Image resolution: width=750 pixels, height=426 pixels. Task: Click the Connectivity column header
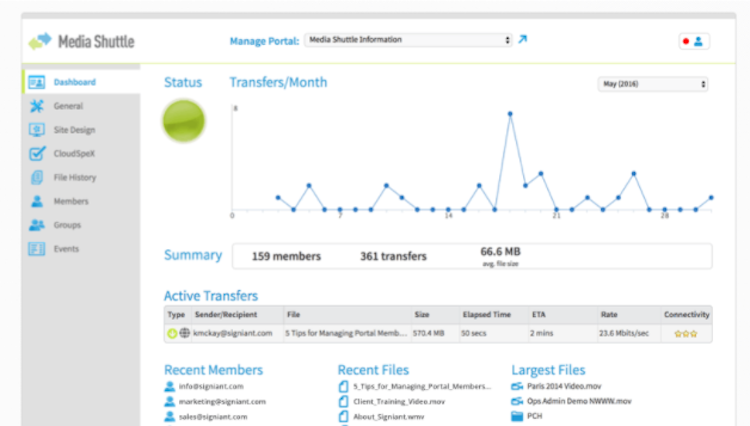[x=686, y=315]
